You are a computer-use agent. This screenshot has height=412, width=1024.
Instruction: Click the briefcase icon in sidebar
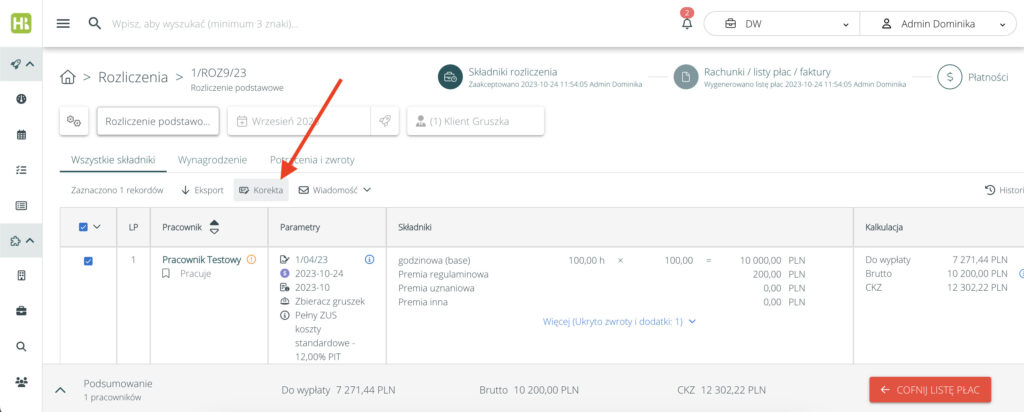[21, 311]
